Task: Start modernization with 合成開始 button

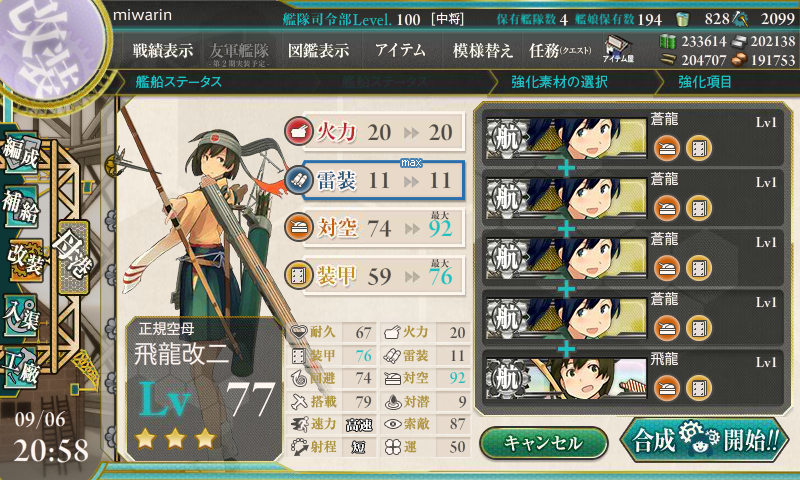Action: 705,440
